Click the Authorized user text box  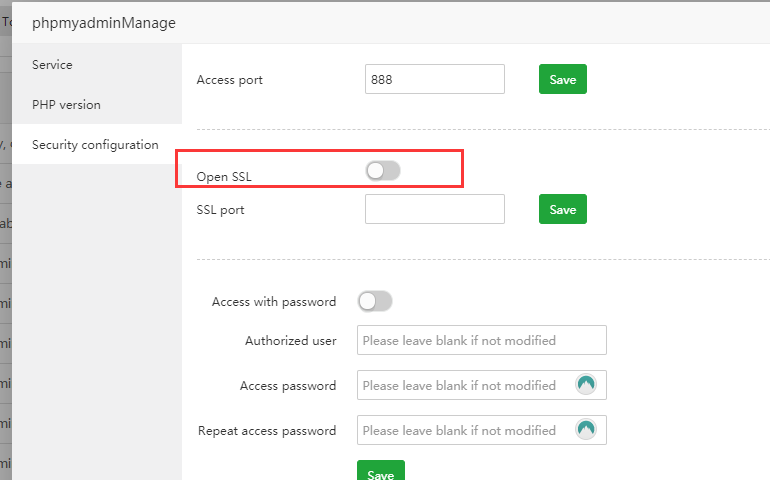pos(481,340)
